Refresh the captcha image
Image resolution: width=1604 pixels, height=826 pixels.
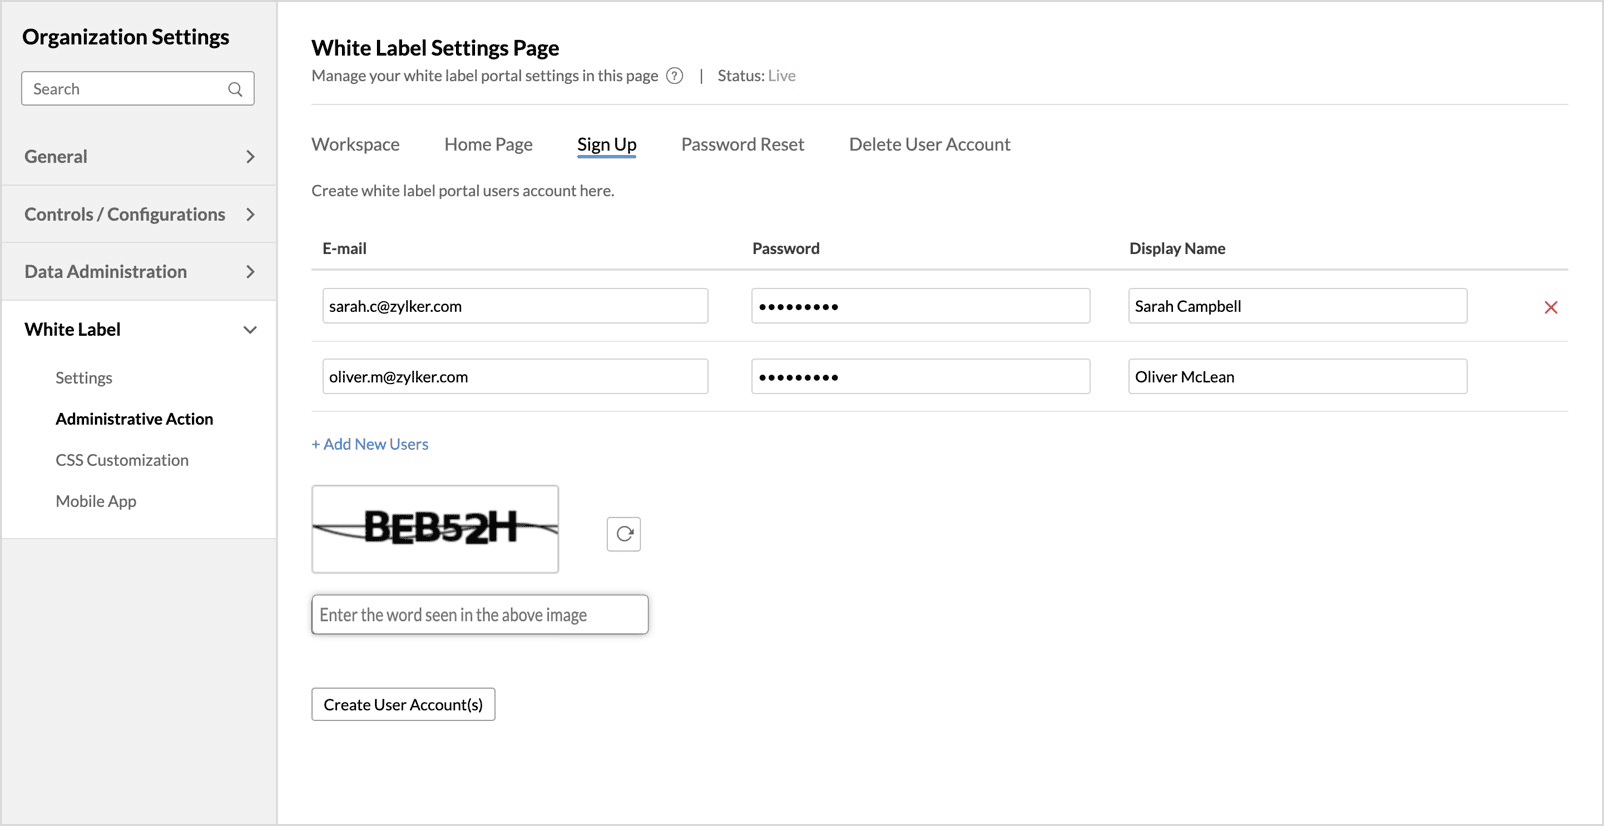(624, 534)
